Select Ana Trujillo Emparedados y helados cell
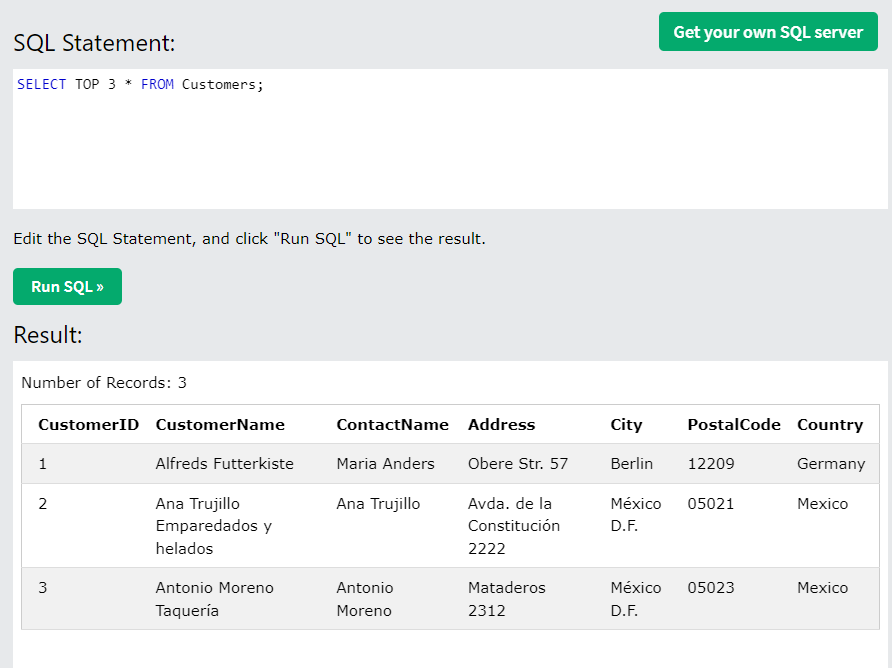The height and width of the screenshot is (668, 892). tap(214, 526)
